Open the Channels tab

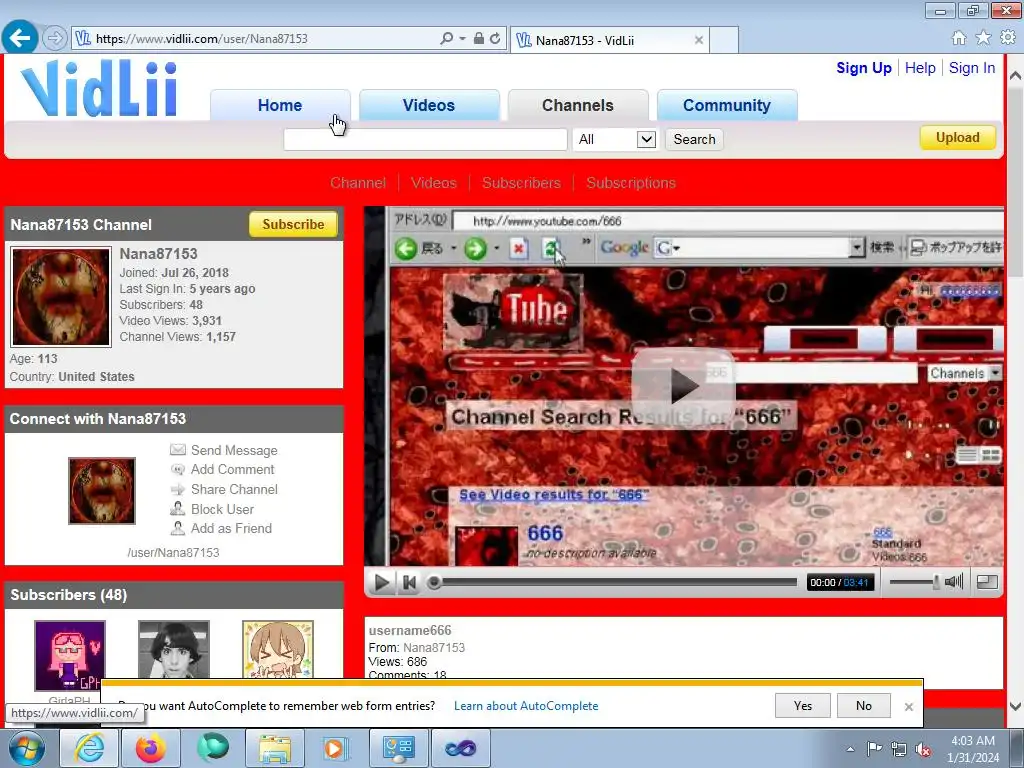tap(578, 105)
